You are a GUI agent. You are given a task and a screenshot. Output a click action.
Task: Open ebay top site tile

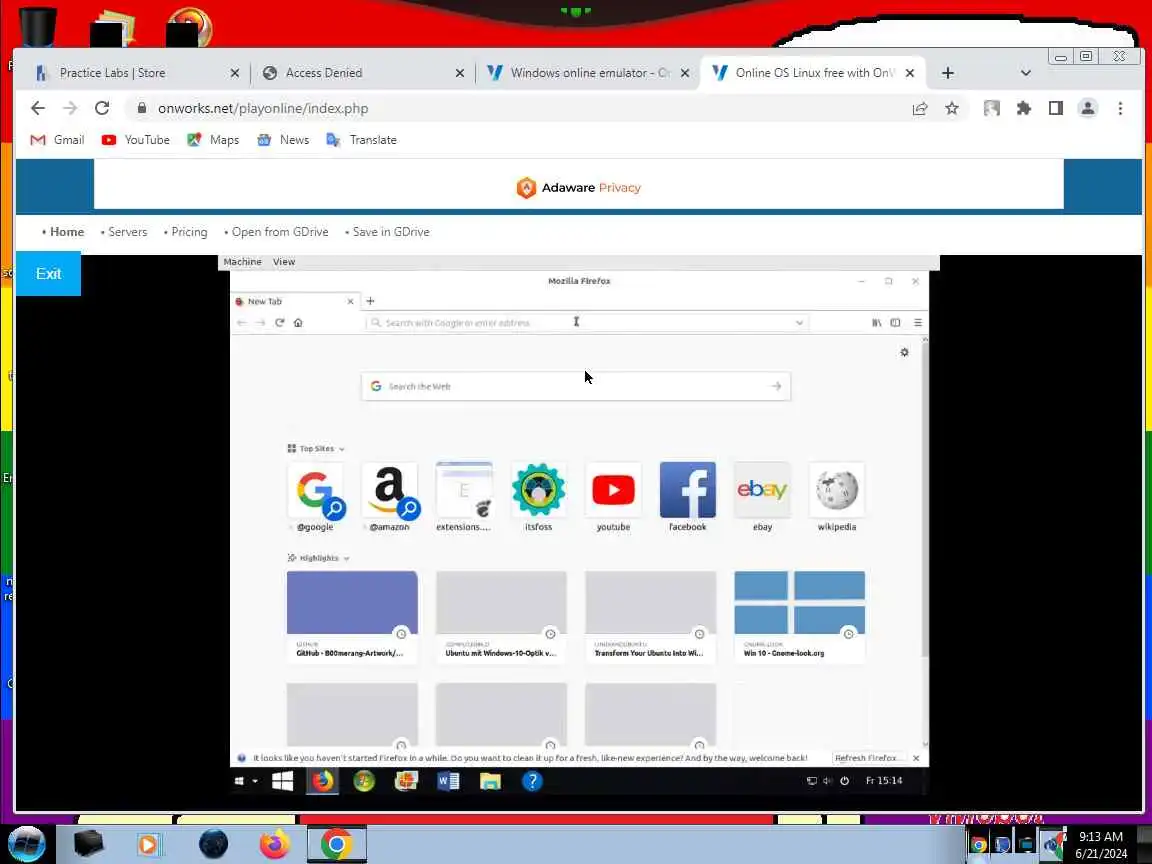[x=763, y=497]
